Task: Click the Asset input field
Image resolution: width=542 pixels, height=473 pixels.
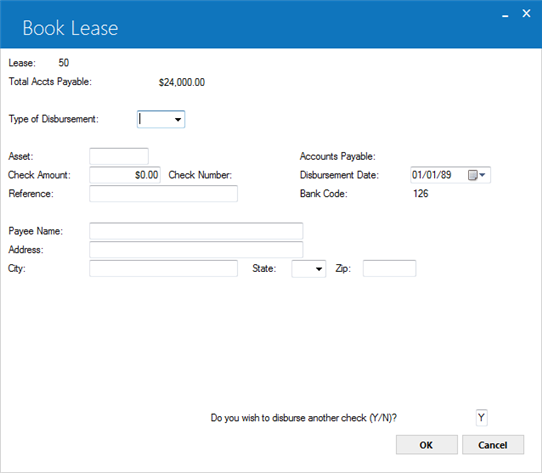Action: [x=119, y=156]
